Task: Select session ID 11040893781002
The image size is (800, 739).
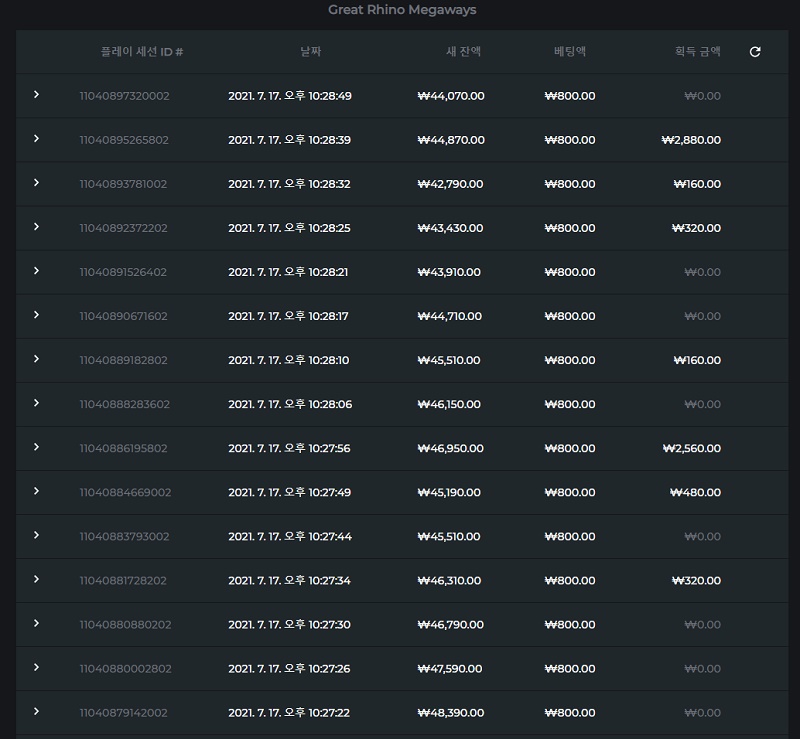Action: click(123, 184)
